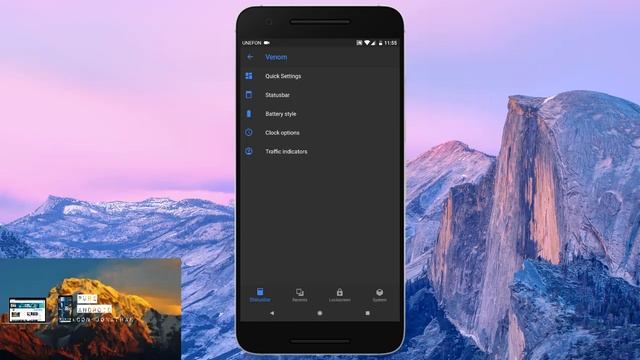Switch to the Recents bottom tab
This screenshot has width=640, height=360.
[300, 295]
